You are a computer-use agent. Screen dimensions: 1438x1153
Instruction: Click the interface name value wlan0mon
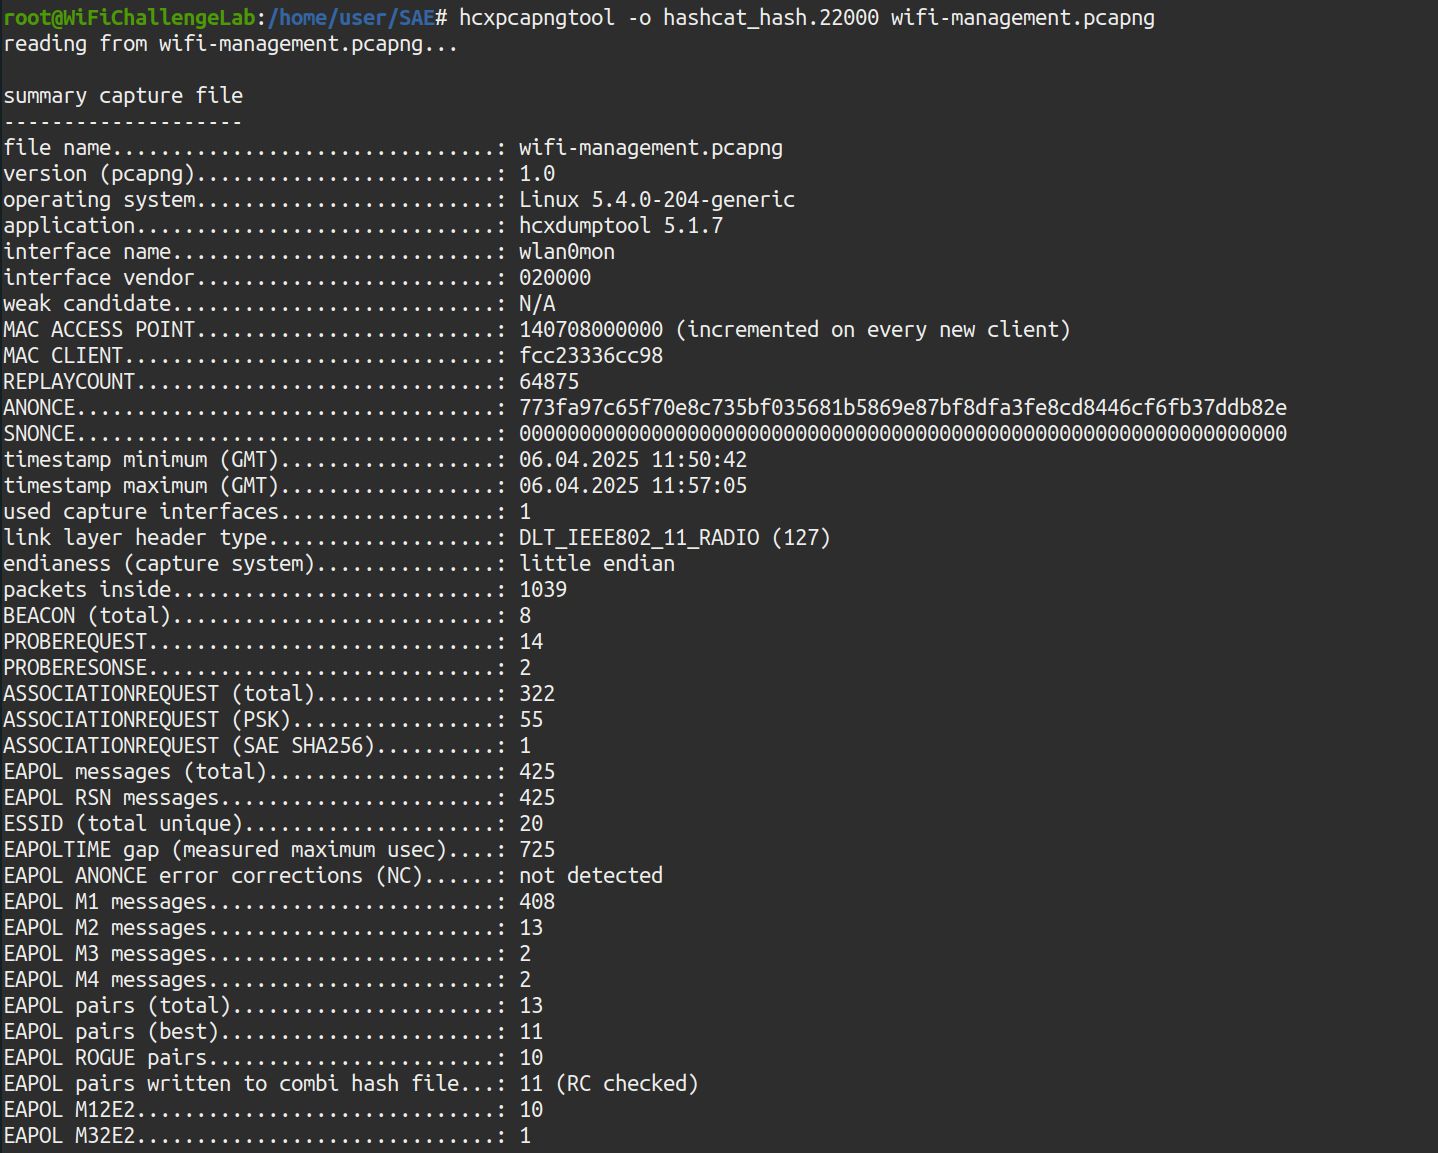point(566,252)
